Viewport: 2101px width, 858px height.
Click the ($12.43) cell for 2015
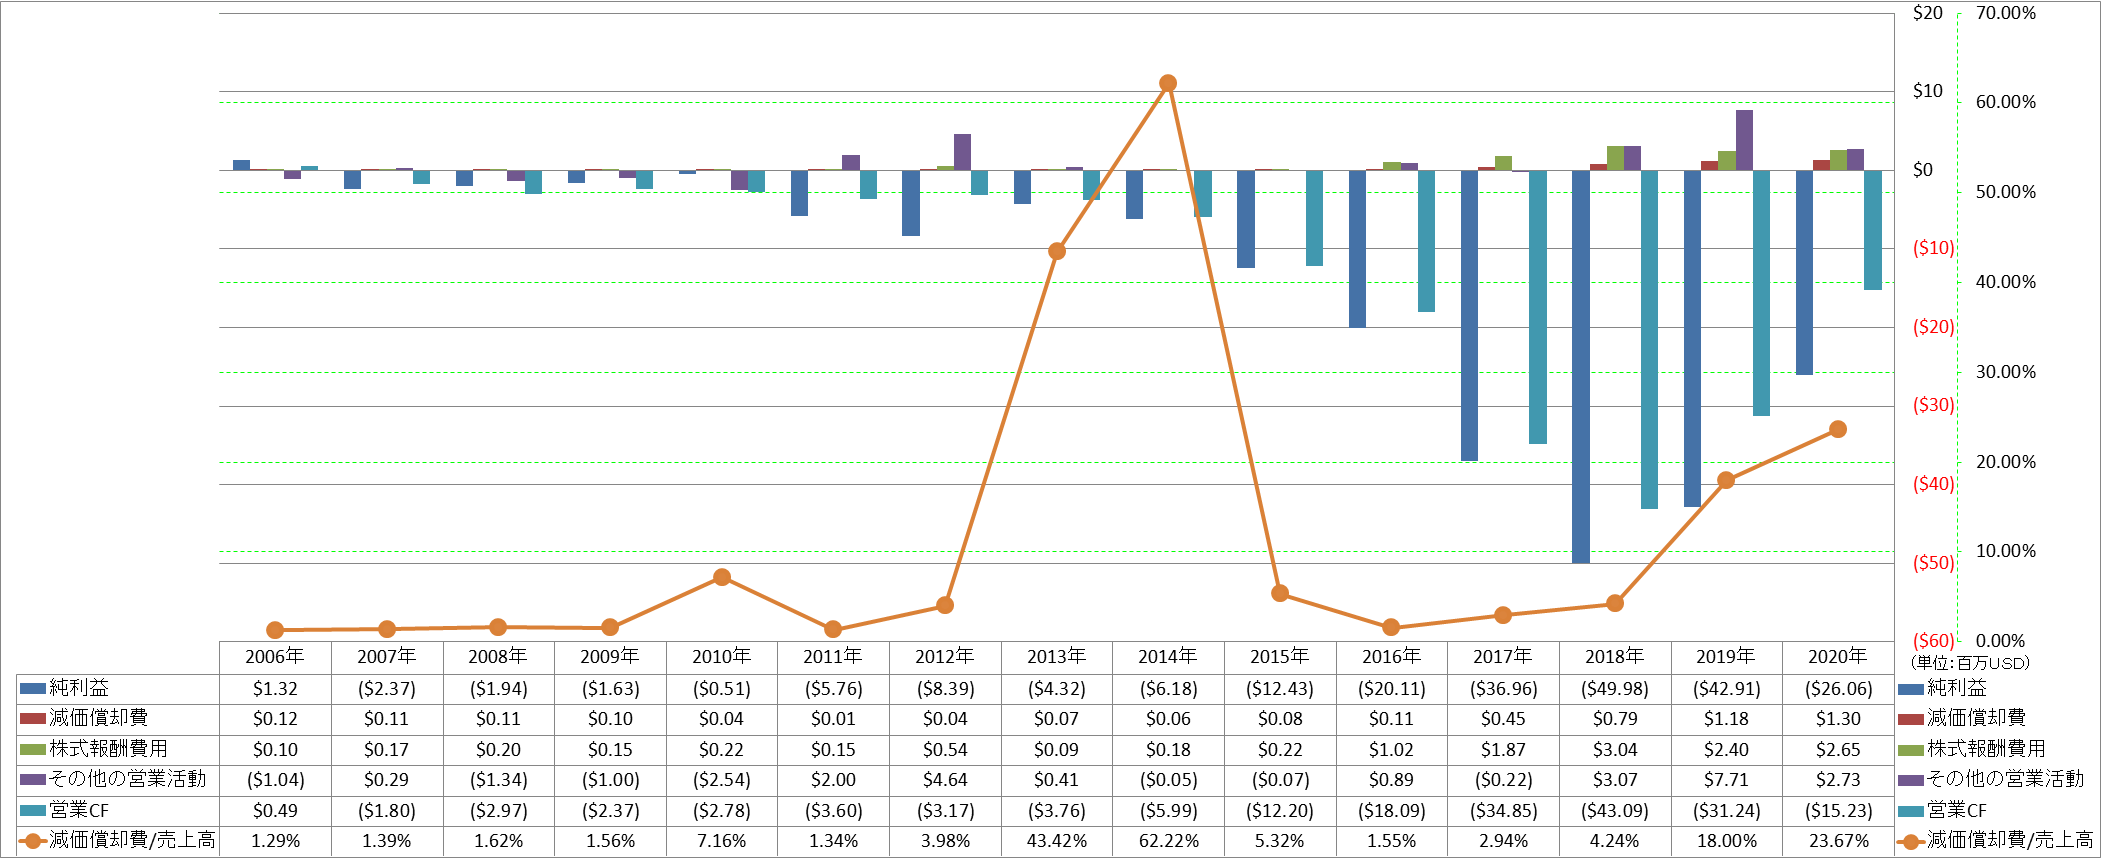click(x=1280, y=689)
